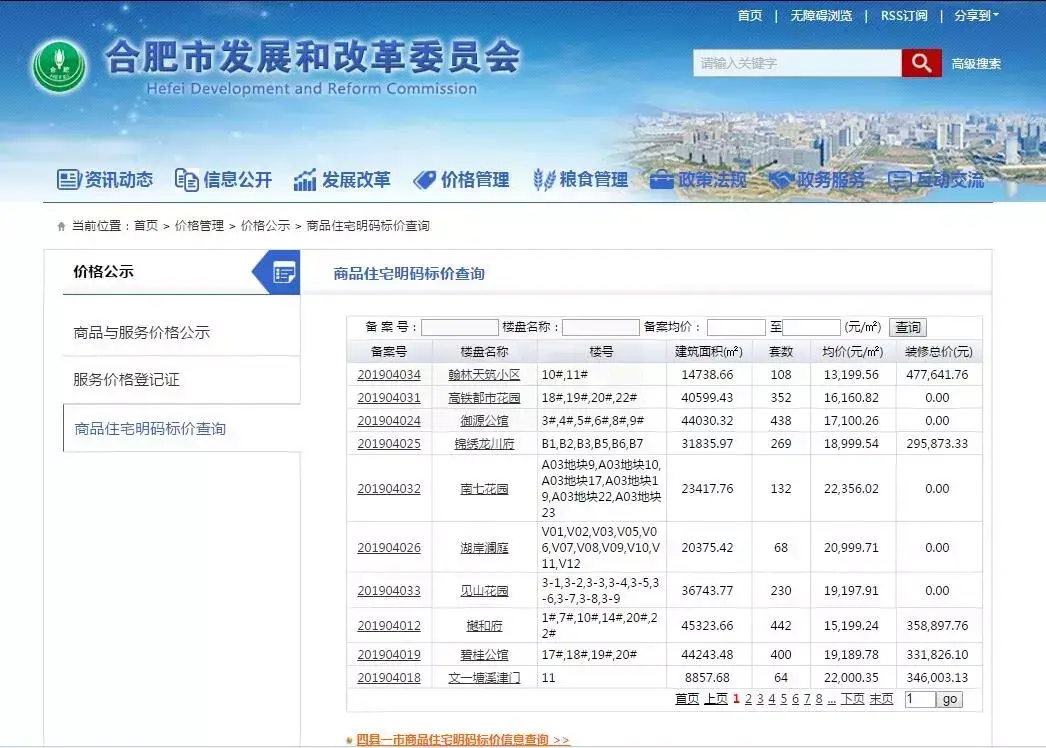Viewport: 1046px width, 748px height.
Task: Open 粮食管理 wheat icon in navigation
Action: point(544,180)
